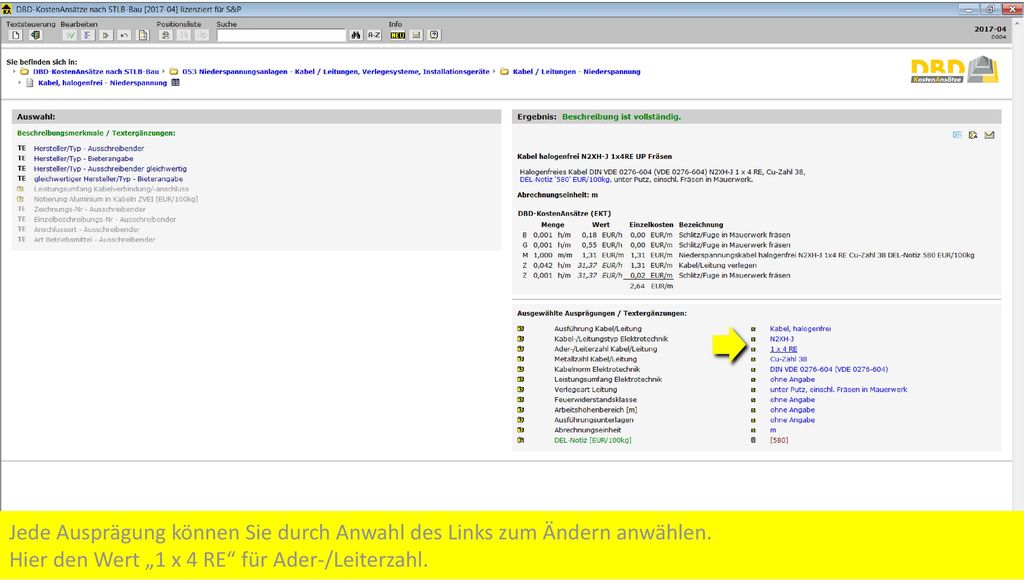This screenshot has width=1024, height=580.
Task: Click the yellow NEU info icon
Action: 398,35
